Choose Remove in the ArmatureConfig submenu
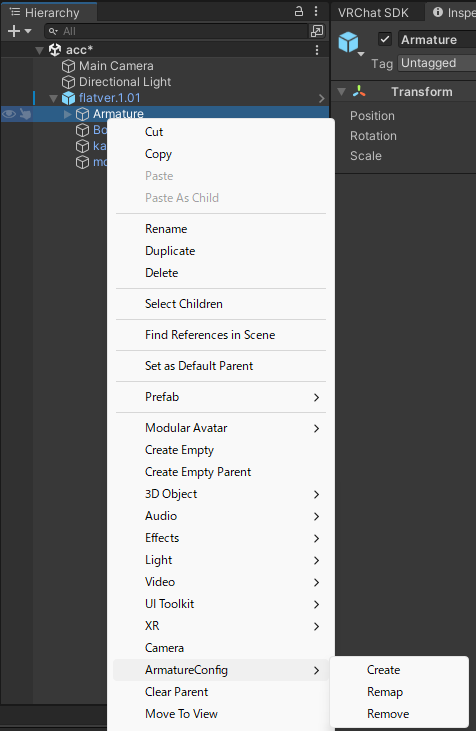The image size is (476, 731). pyautogui.click(x=399, y=714)
